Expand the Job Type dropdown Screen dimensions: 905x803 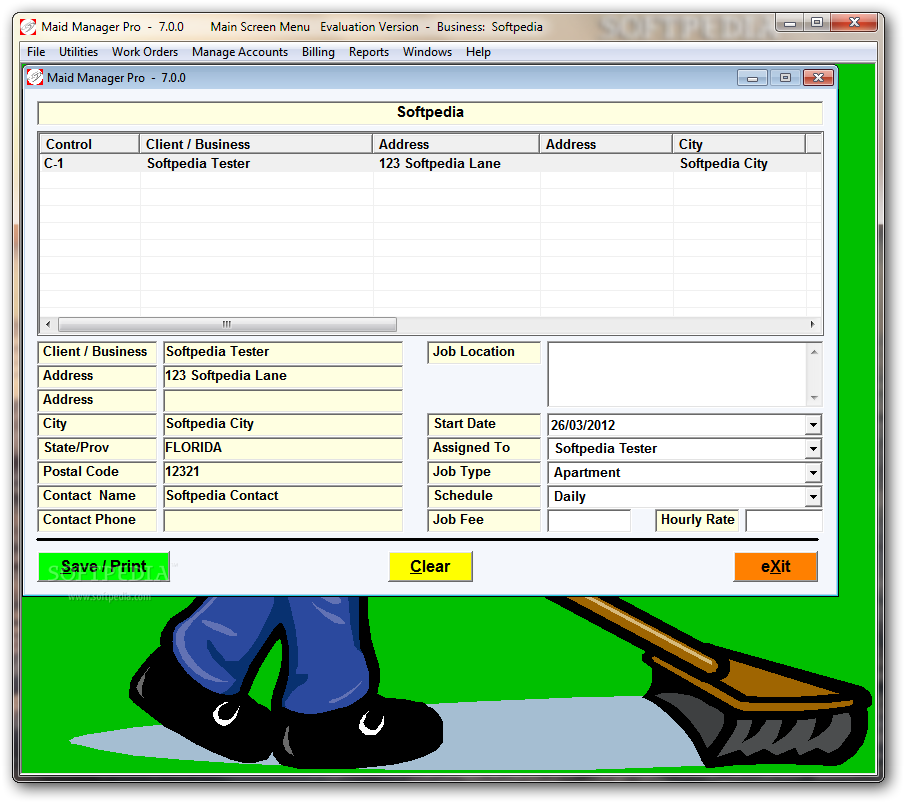tap(813, 473)
